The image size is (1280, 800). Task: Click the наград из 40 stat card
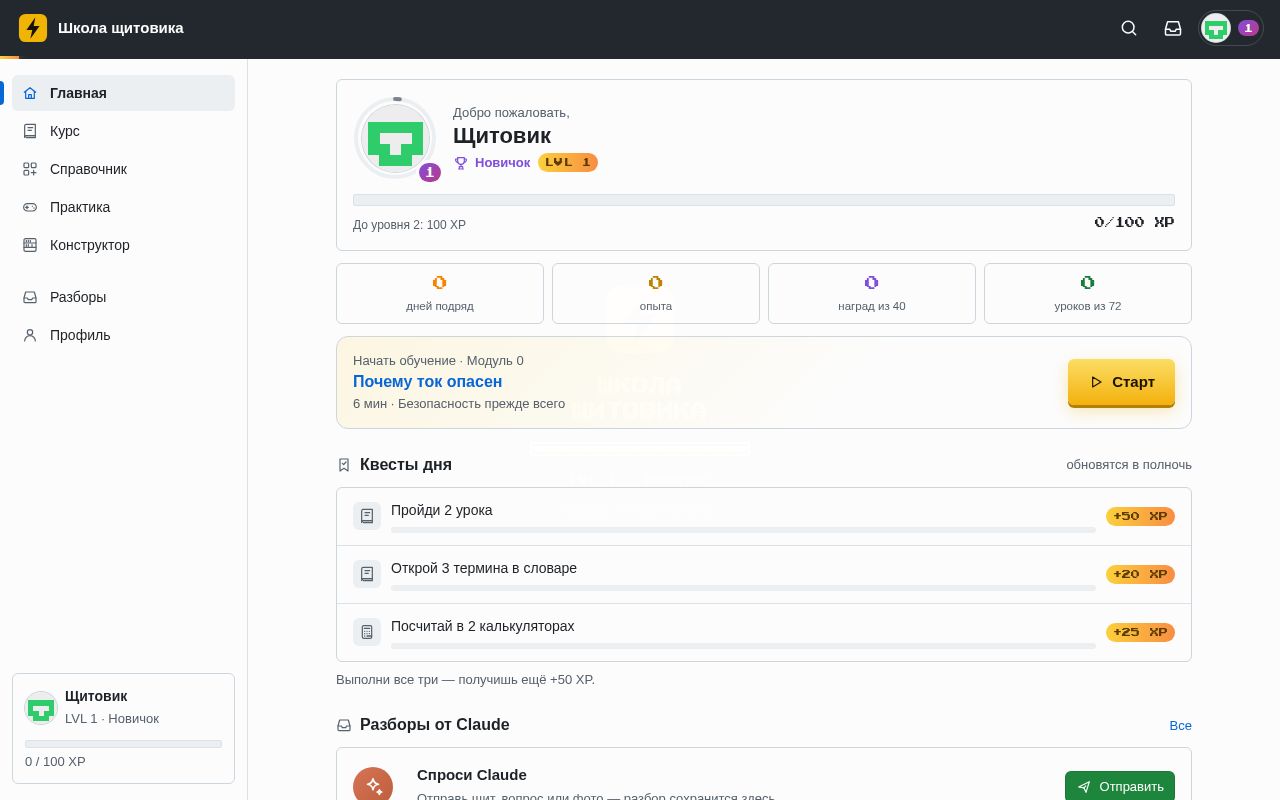(x=872, y=294)
